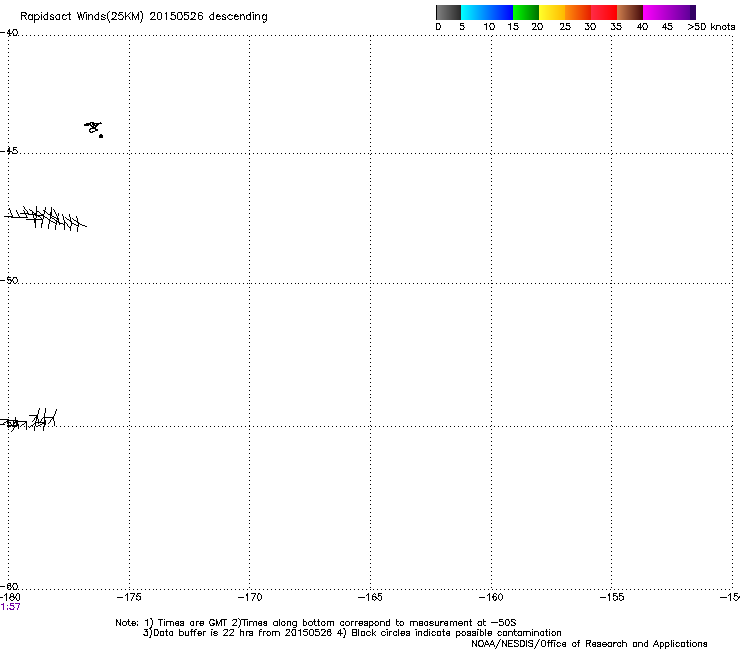Click the small wind barb near -44 latitude
Image resolution: width=740 pixels, height=650 pixels.
click(93, 127)
